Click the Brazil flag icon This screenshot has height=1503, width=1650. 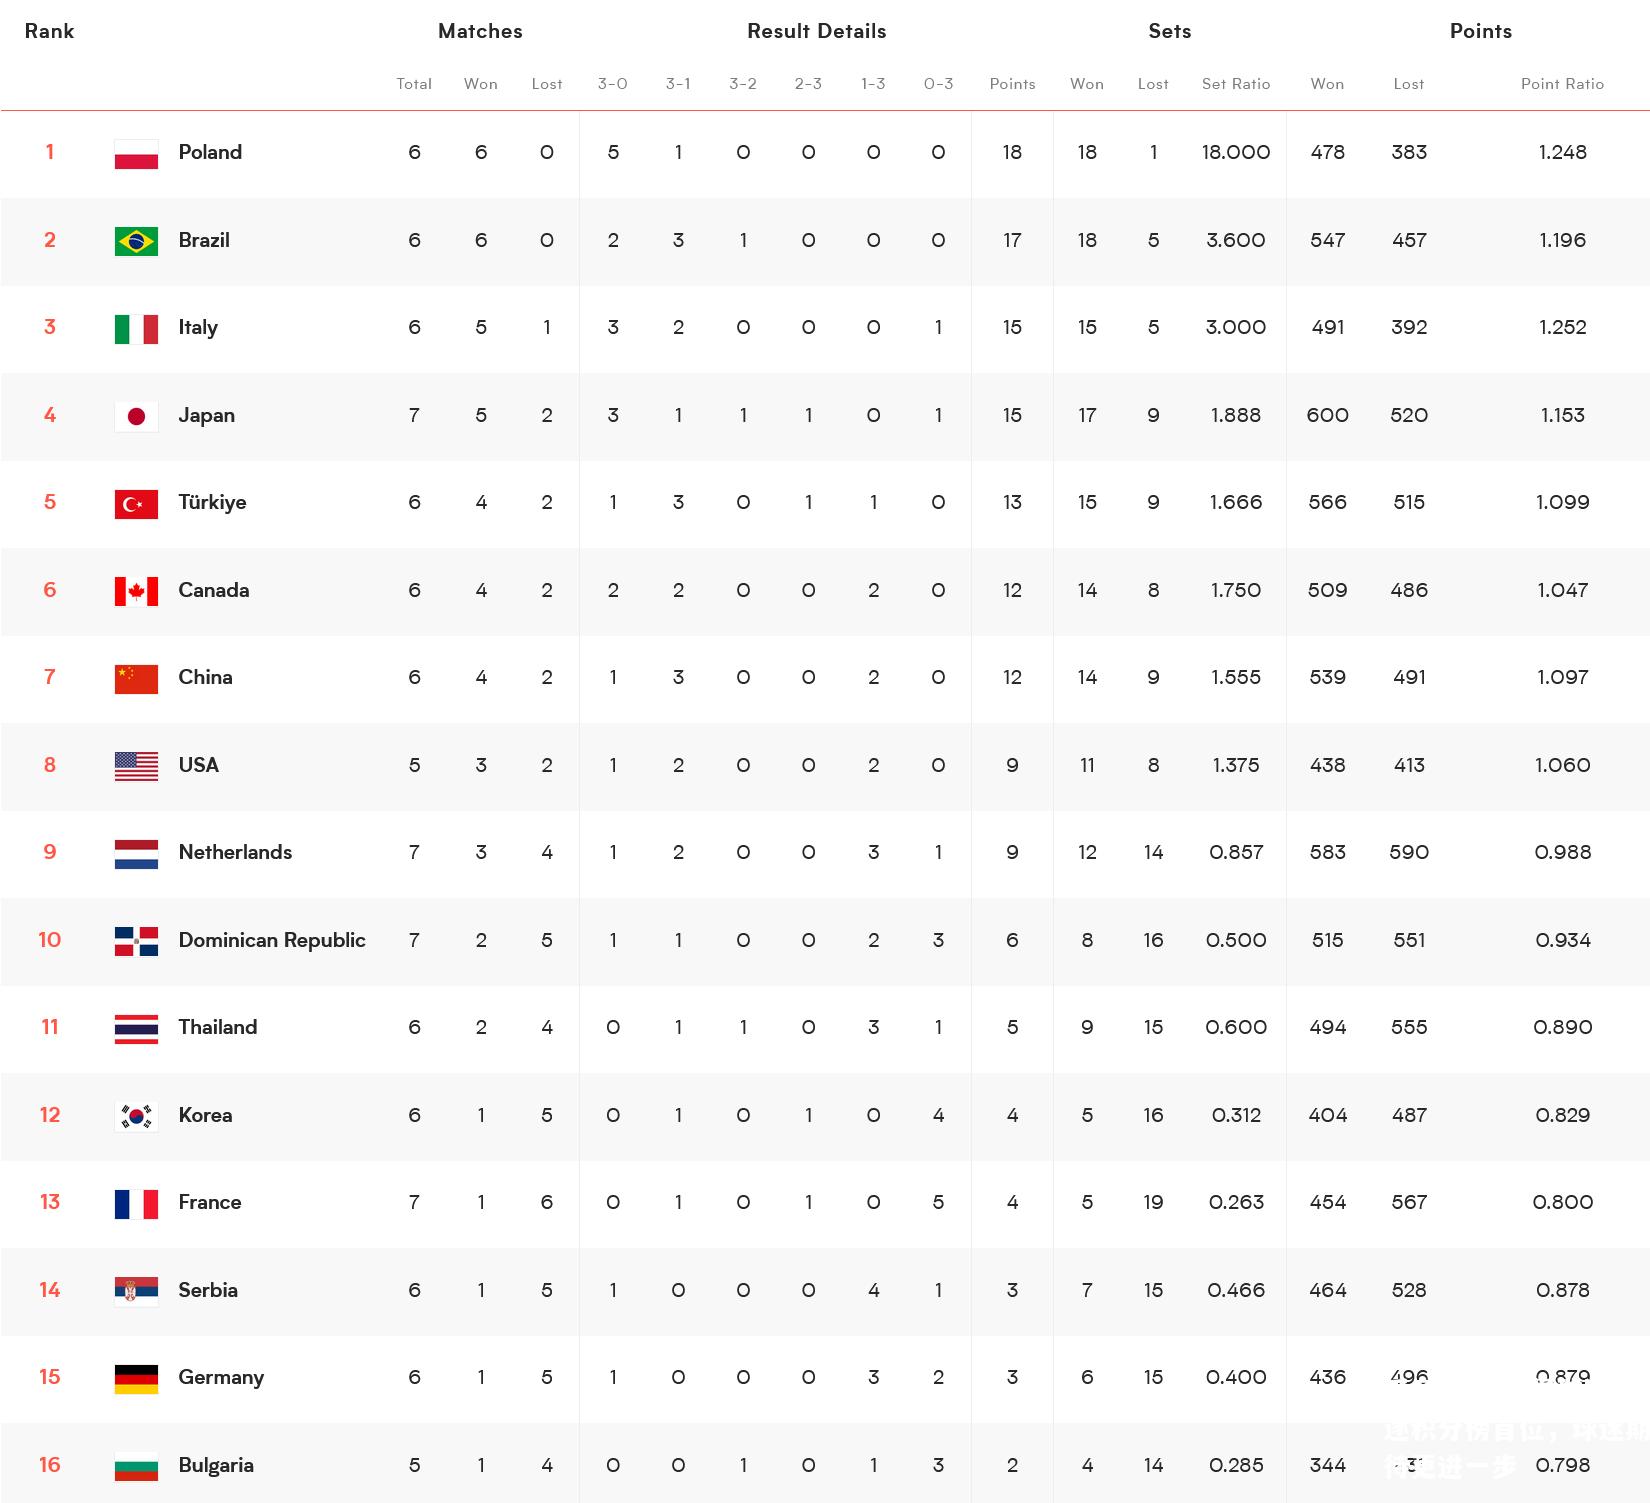click(136, 241)
